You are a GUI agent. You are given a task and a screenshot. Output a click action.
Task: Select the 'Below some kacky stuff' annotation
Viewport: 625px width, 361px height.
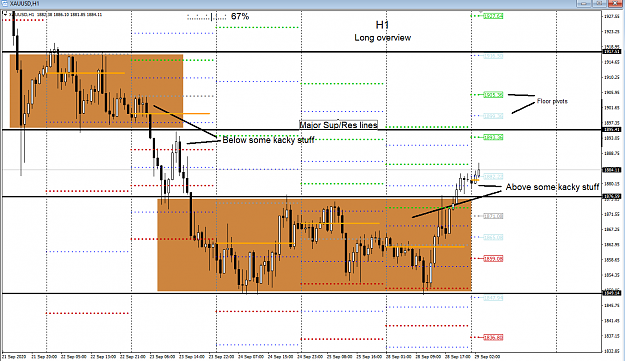269,140
